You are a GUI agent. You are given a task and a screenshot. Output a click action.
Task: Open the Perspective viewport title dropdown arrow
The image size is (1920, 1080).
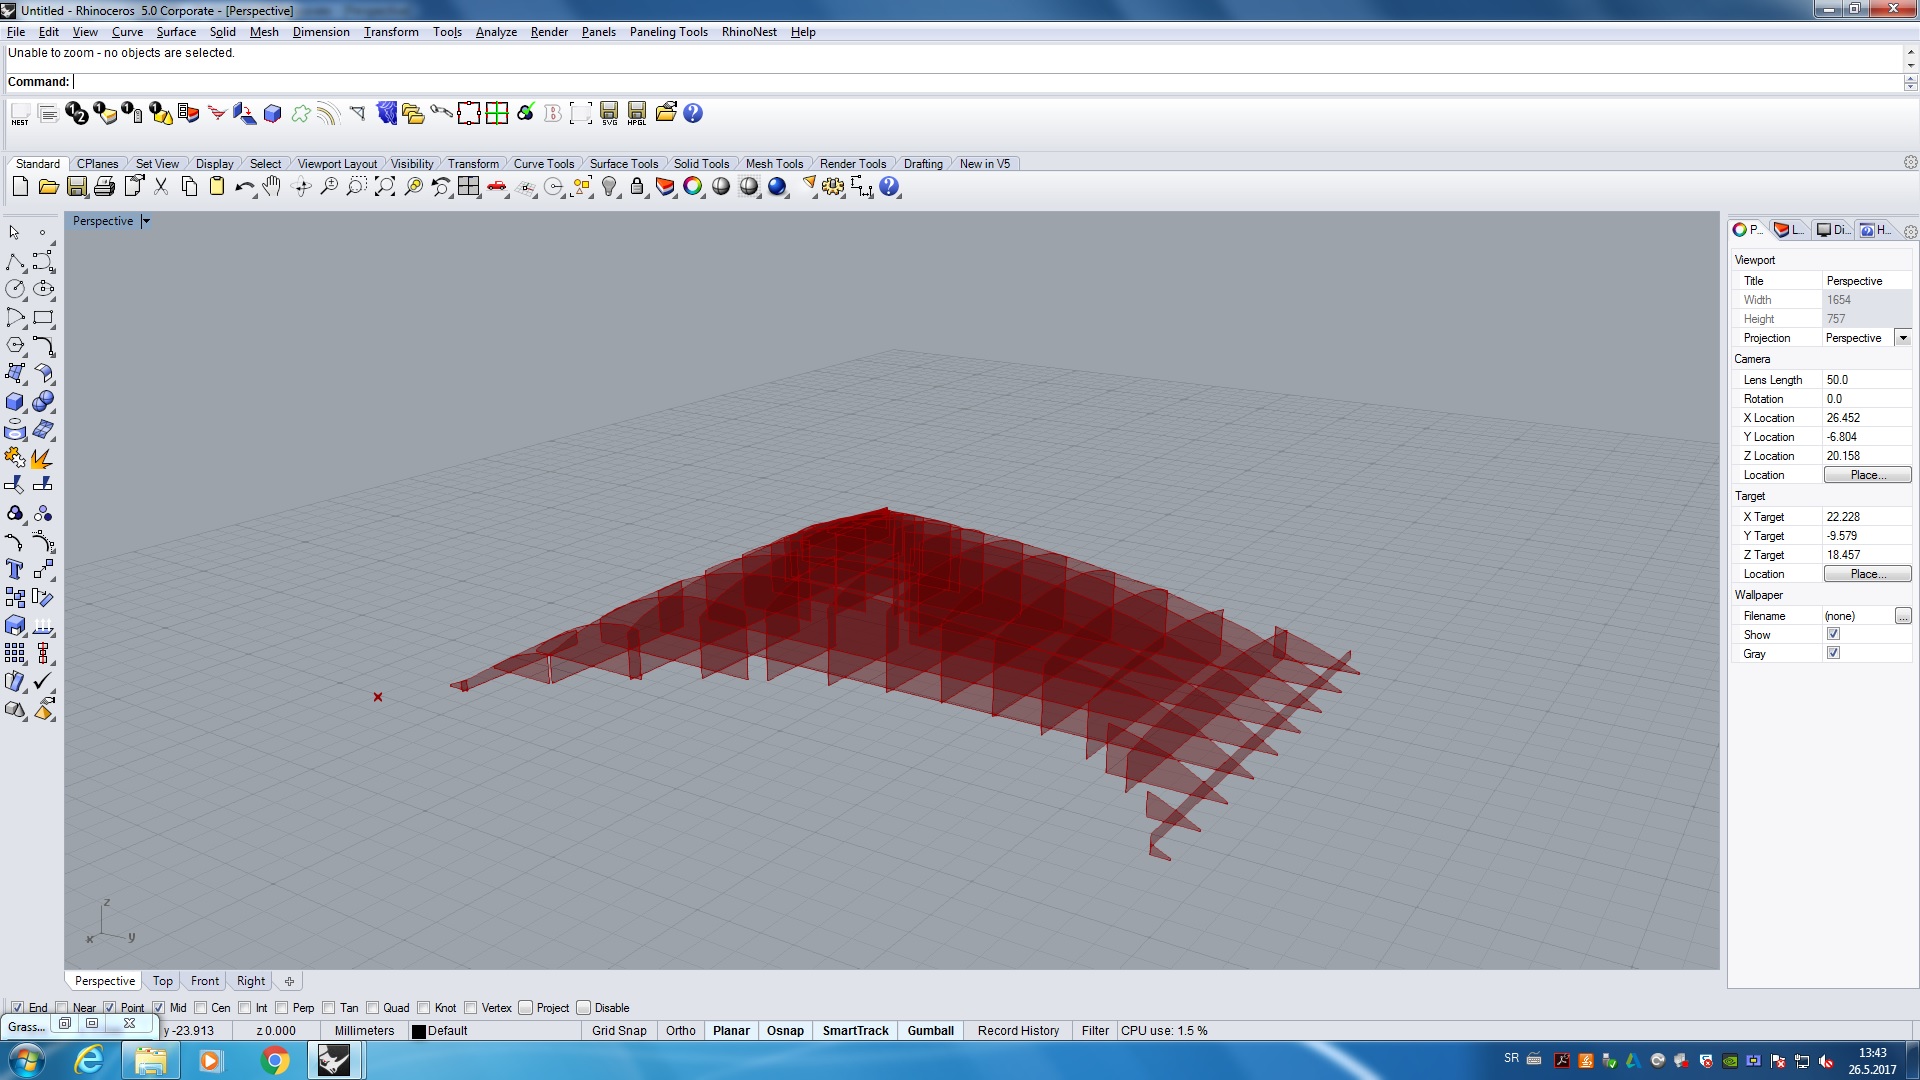[x=146, y=221]
